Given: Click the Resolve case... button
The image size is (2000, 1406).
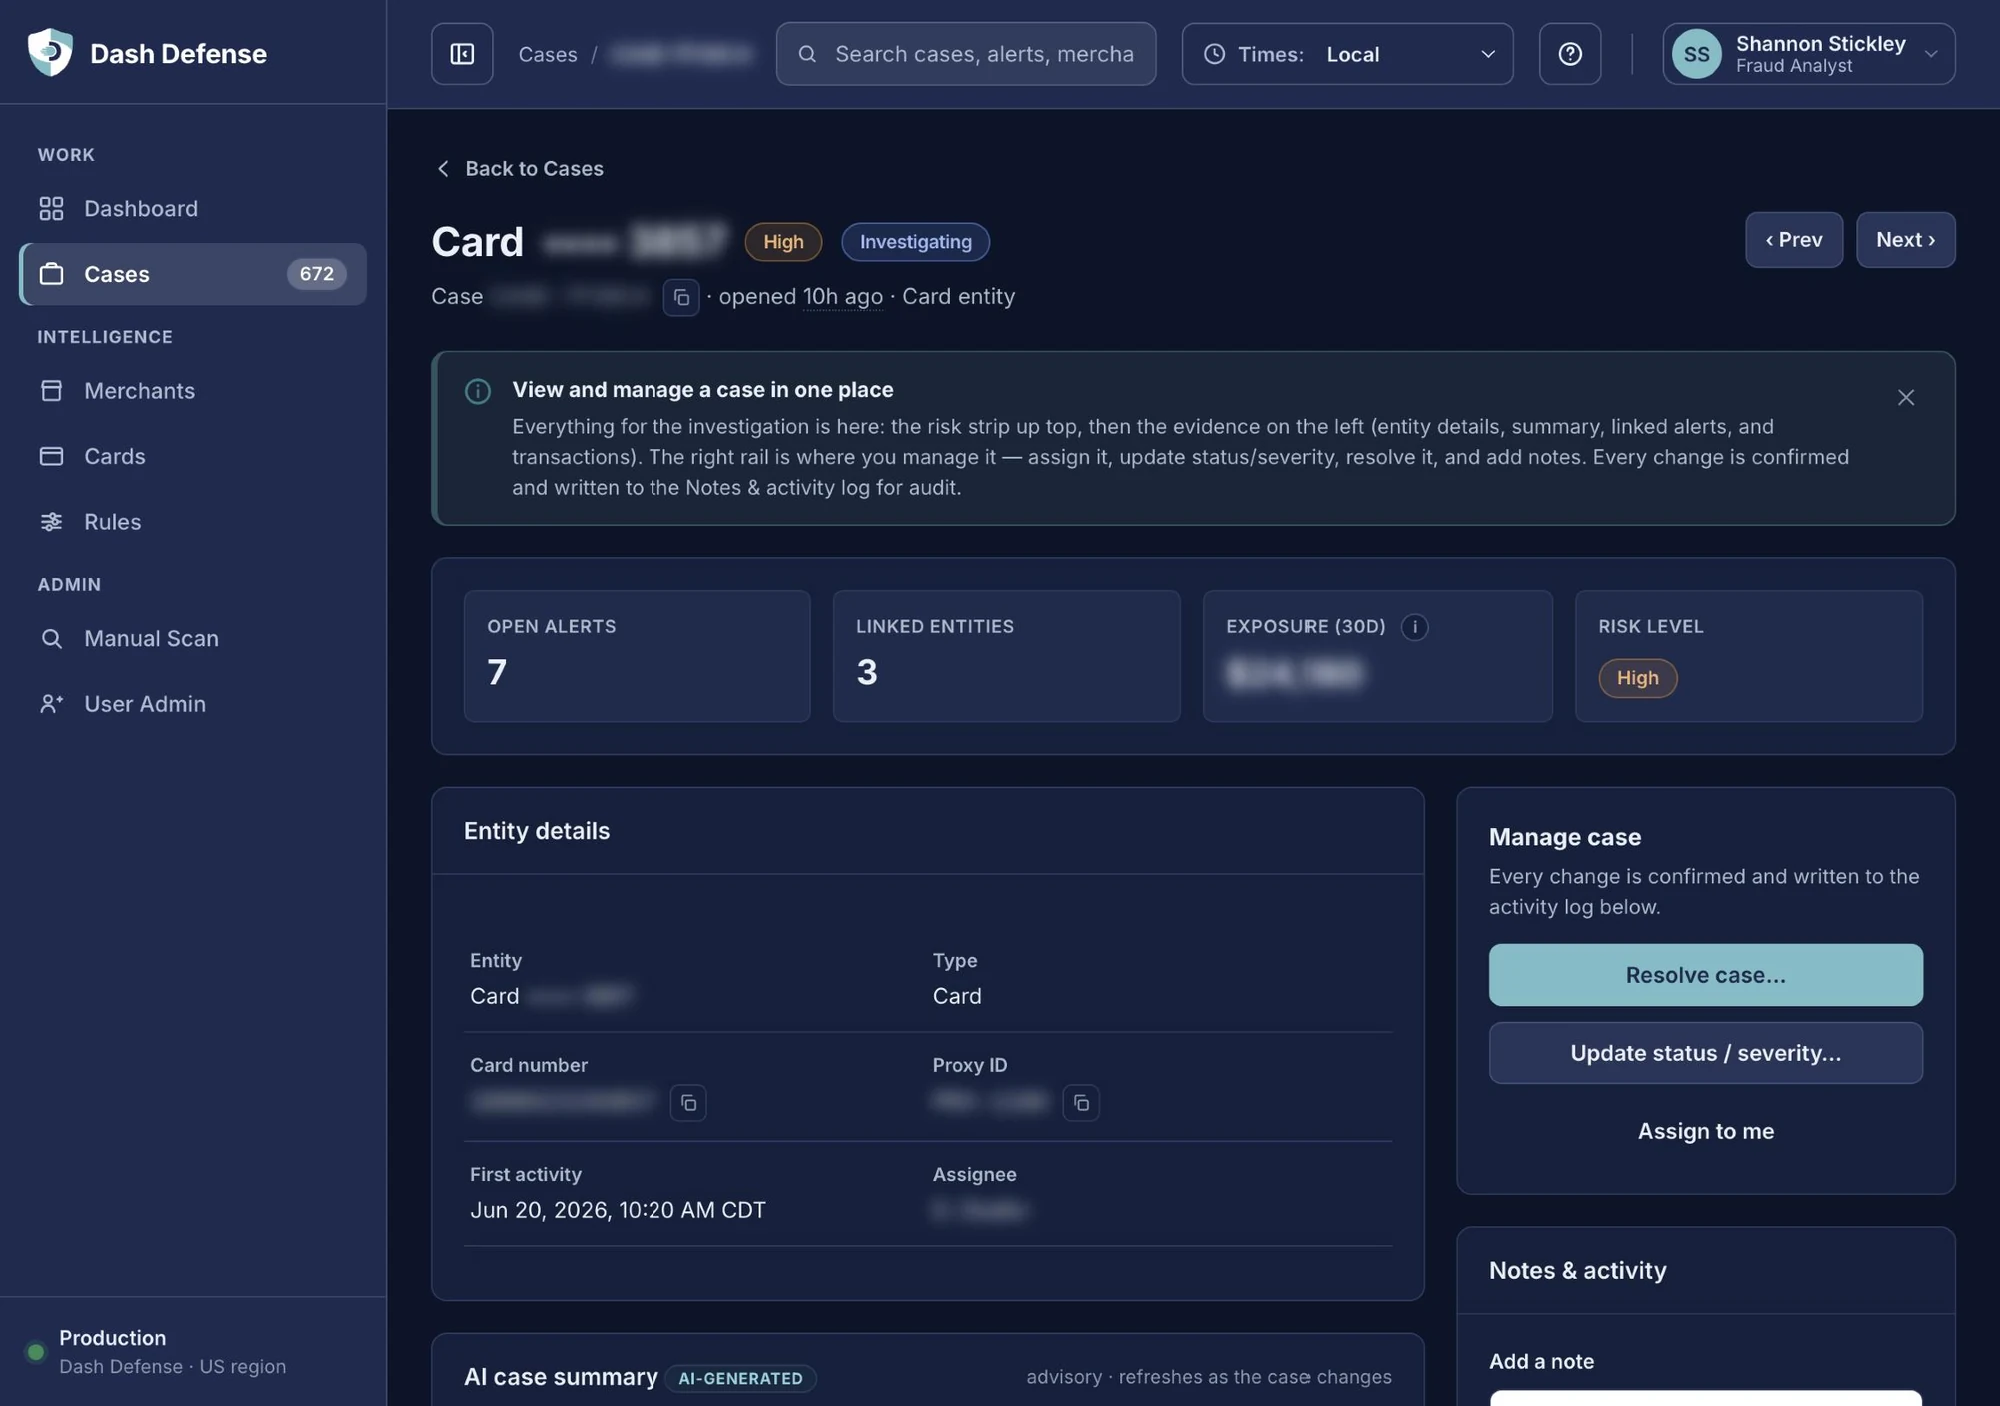Looking at the screenshot, I should [1705, 975].
